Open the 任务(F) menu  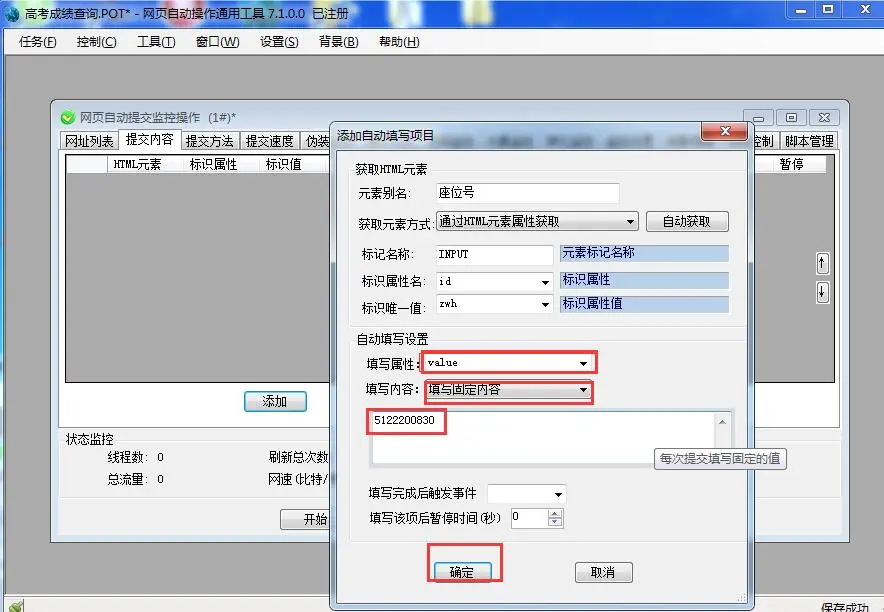point(38,42)
